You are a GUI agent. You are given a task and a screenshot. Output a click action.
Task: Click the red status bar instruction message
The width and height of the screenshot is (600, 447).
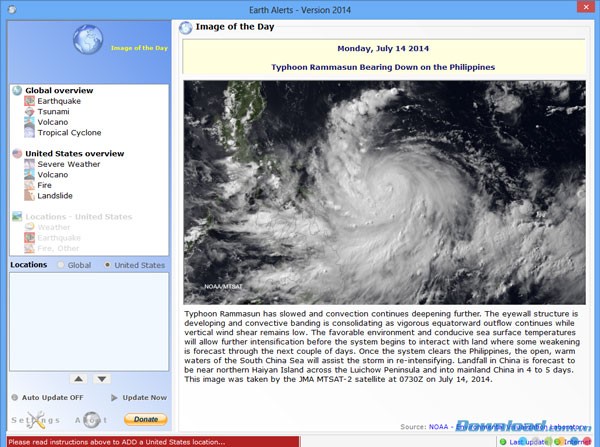tap(153, 442)
